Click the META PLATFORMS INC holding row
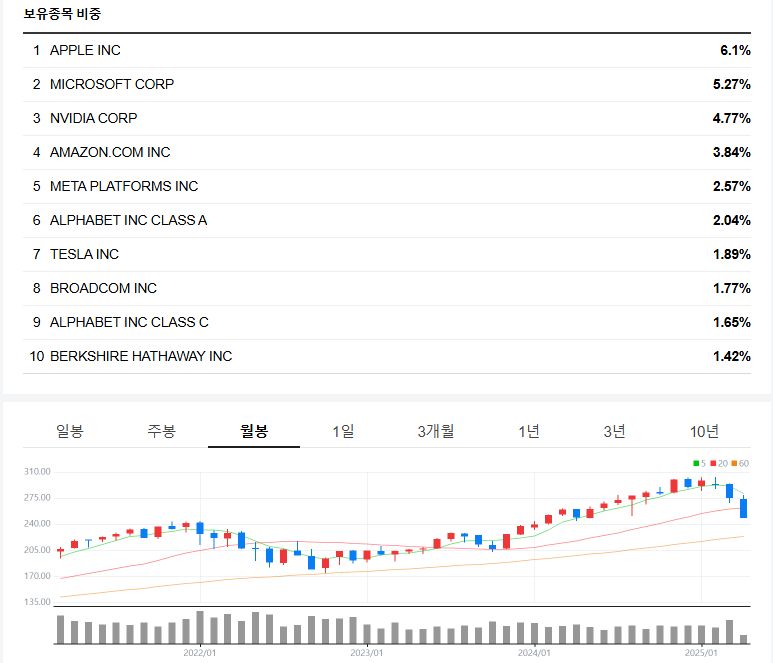The height and width of the screenshot is (663, 773). [387, 186]
